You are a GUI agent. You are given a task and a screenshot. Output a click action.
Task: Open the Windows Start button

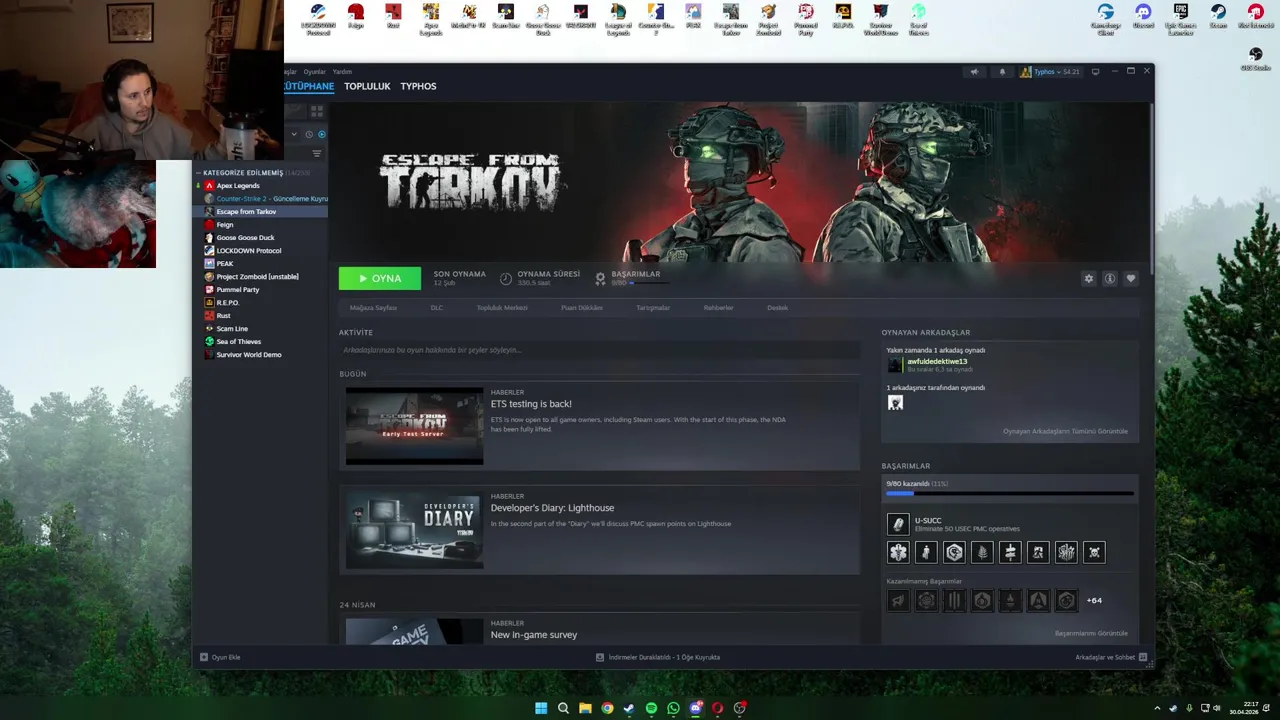(x=541, y=708)
